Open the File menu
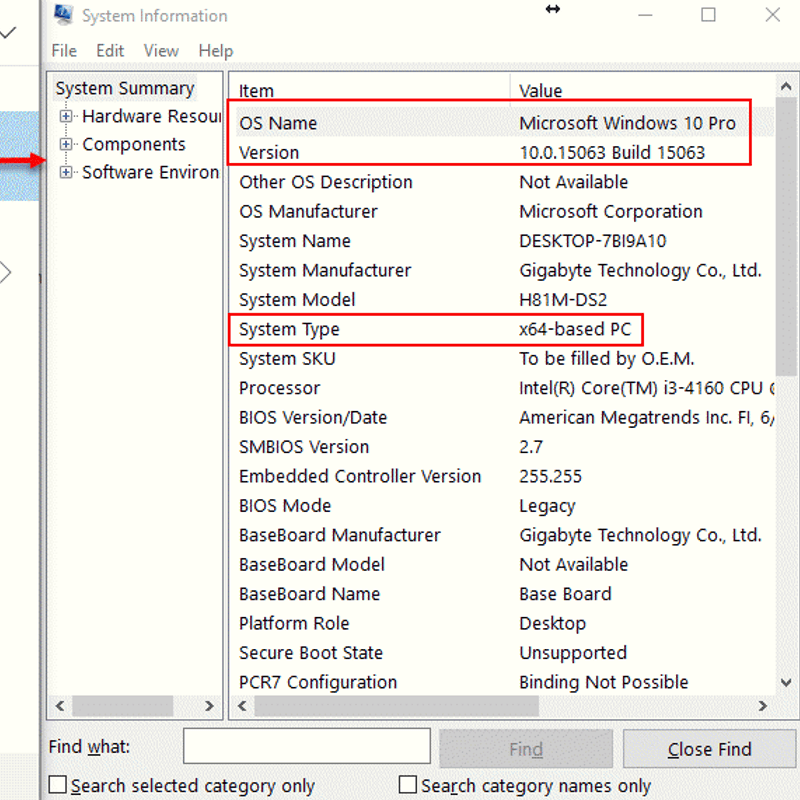This screenshot has height=800, width=800. [x=64, y=51]
